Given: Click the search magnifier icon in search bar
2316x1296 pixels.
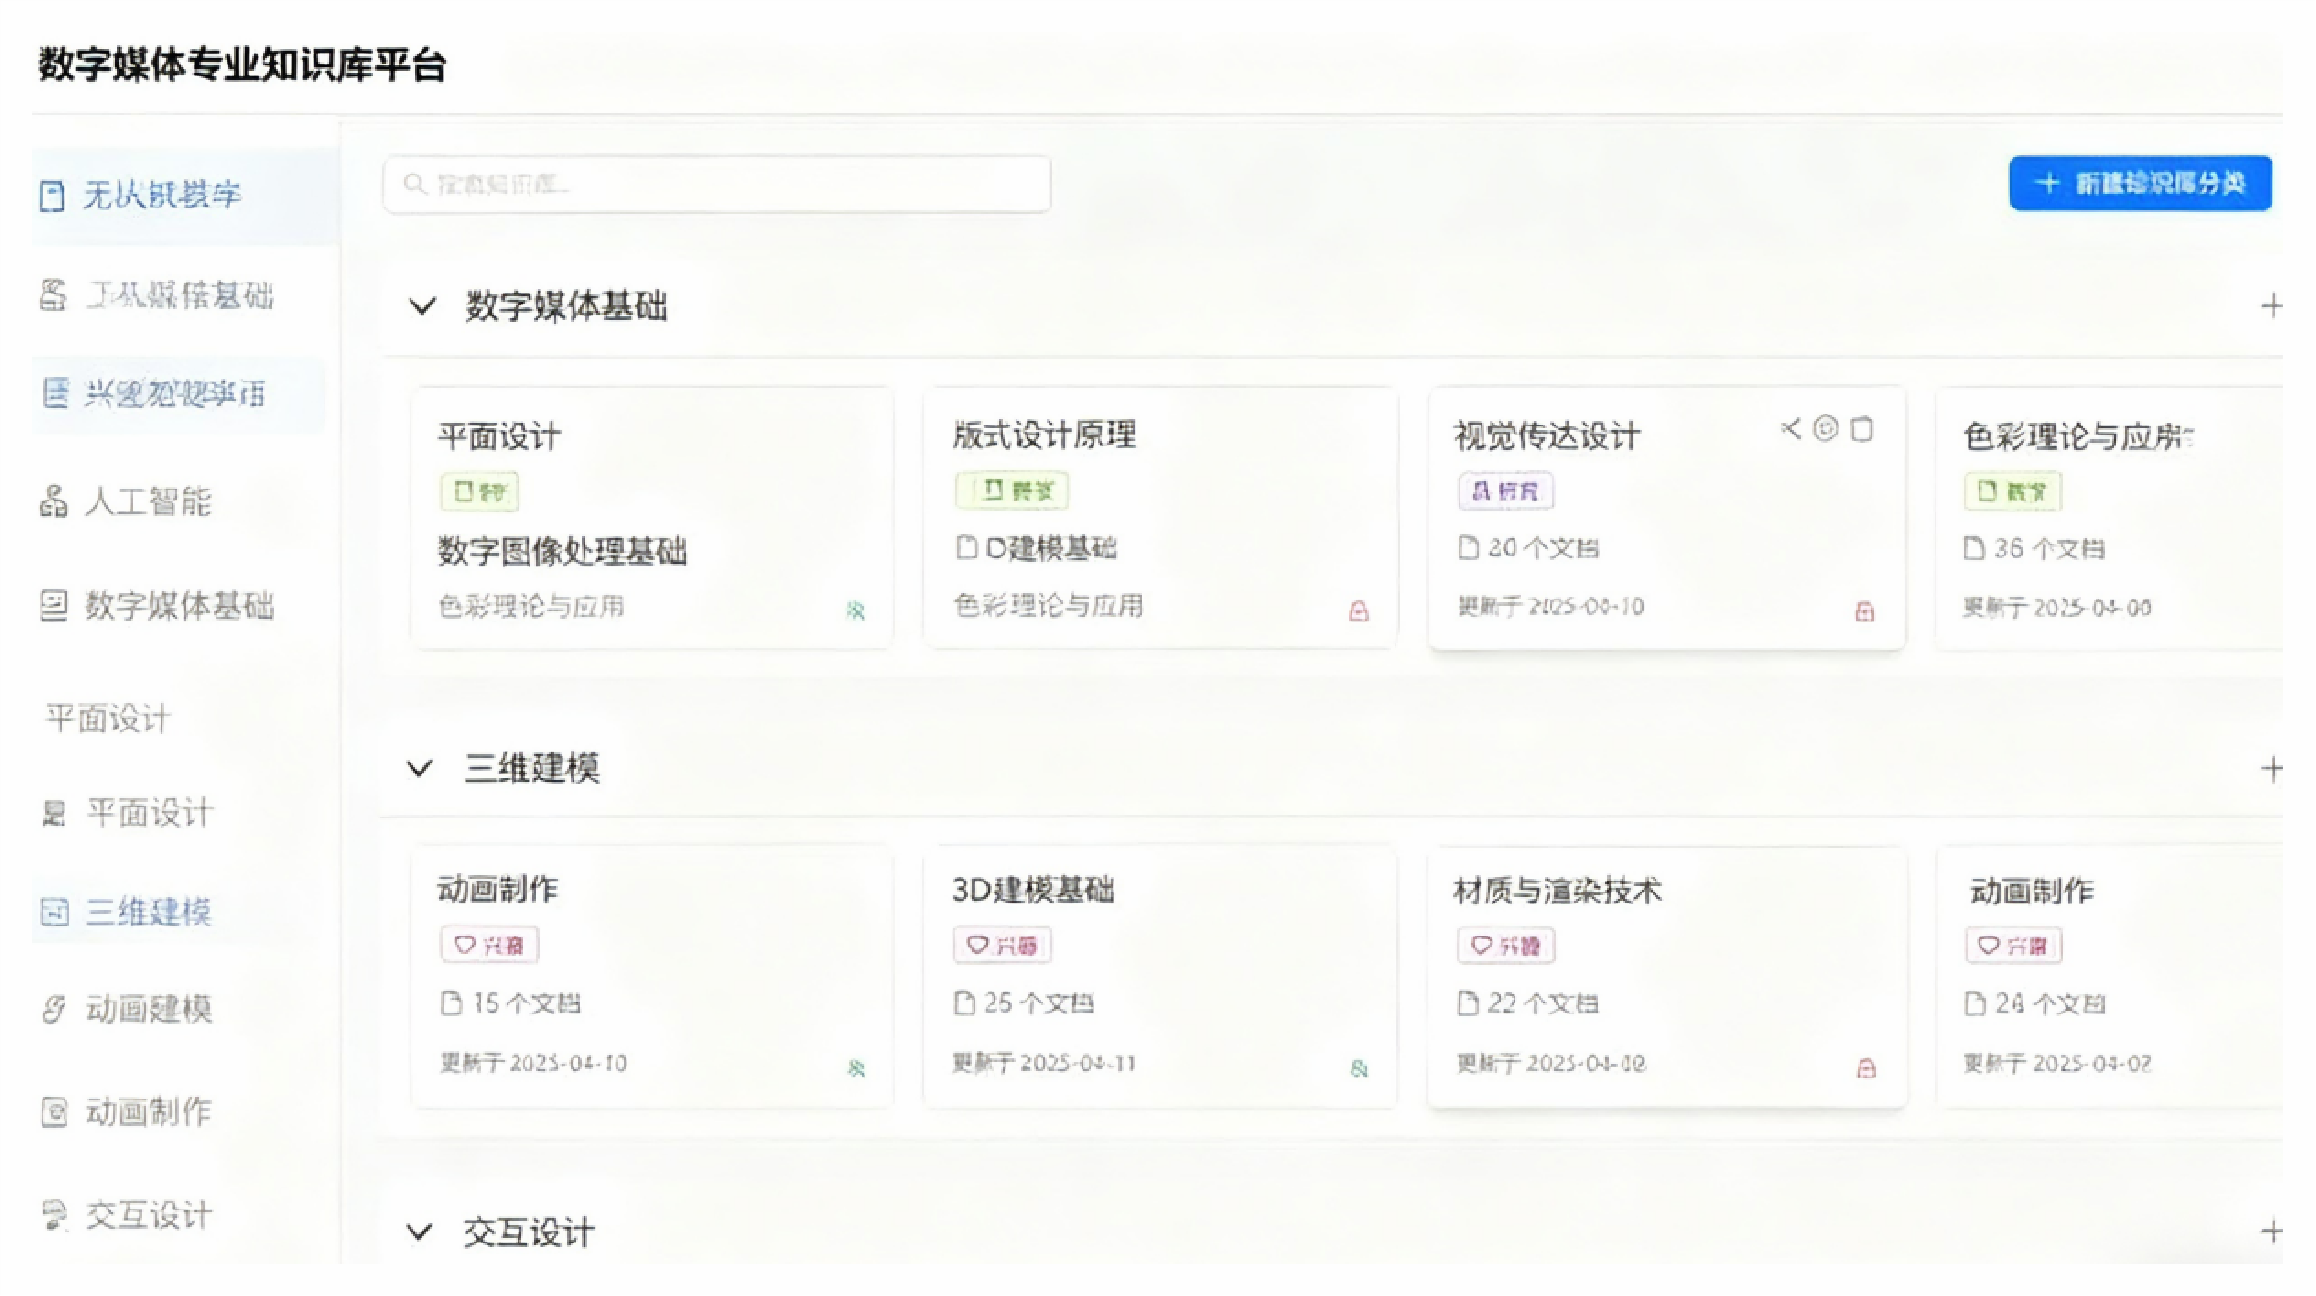Looking at the screenshot, I should [414, 183].
